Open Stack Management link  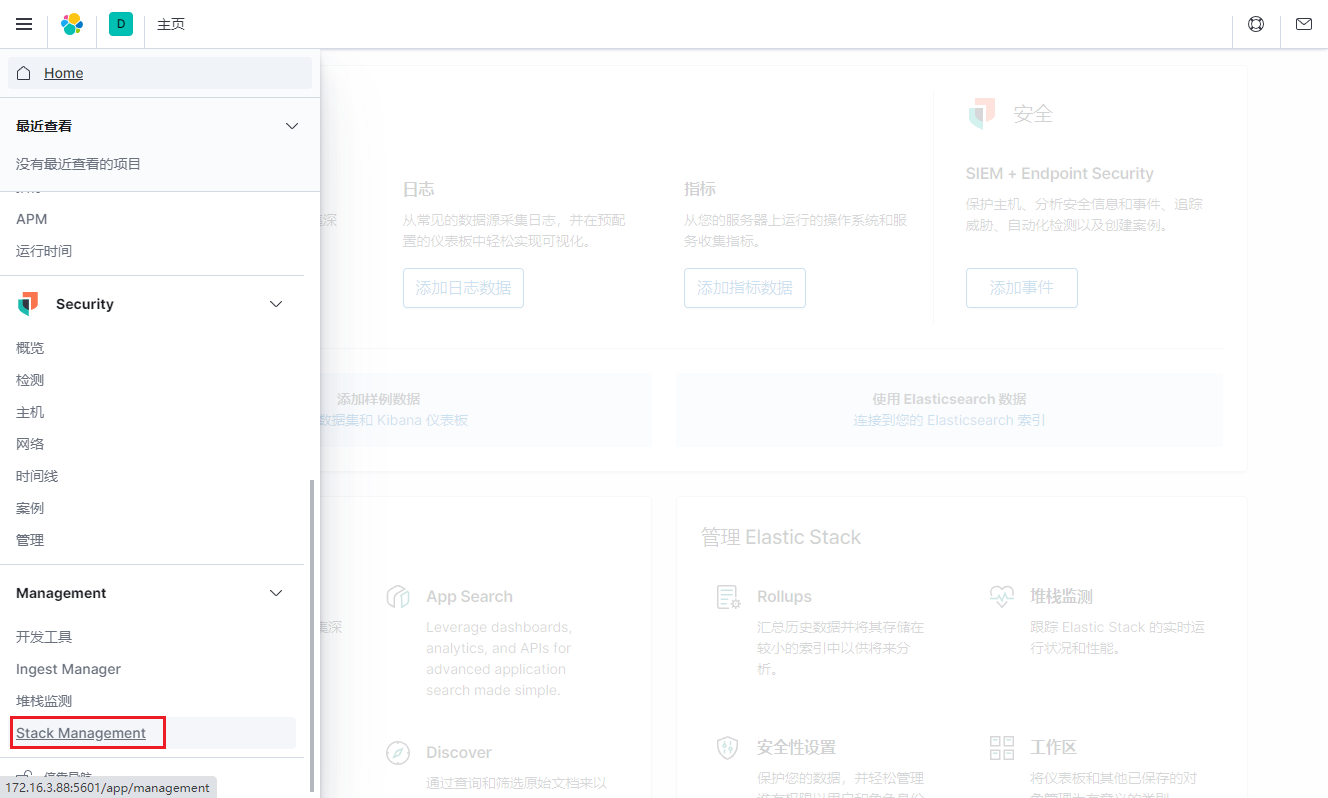coord(81,733)
